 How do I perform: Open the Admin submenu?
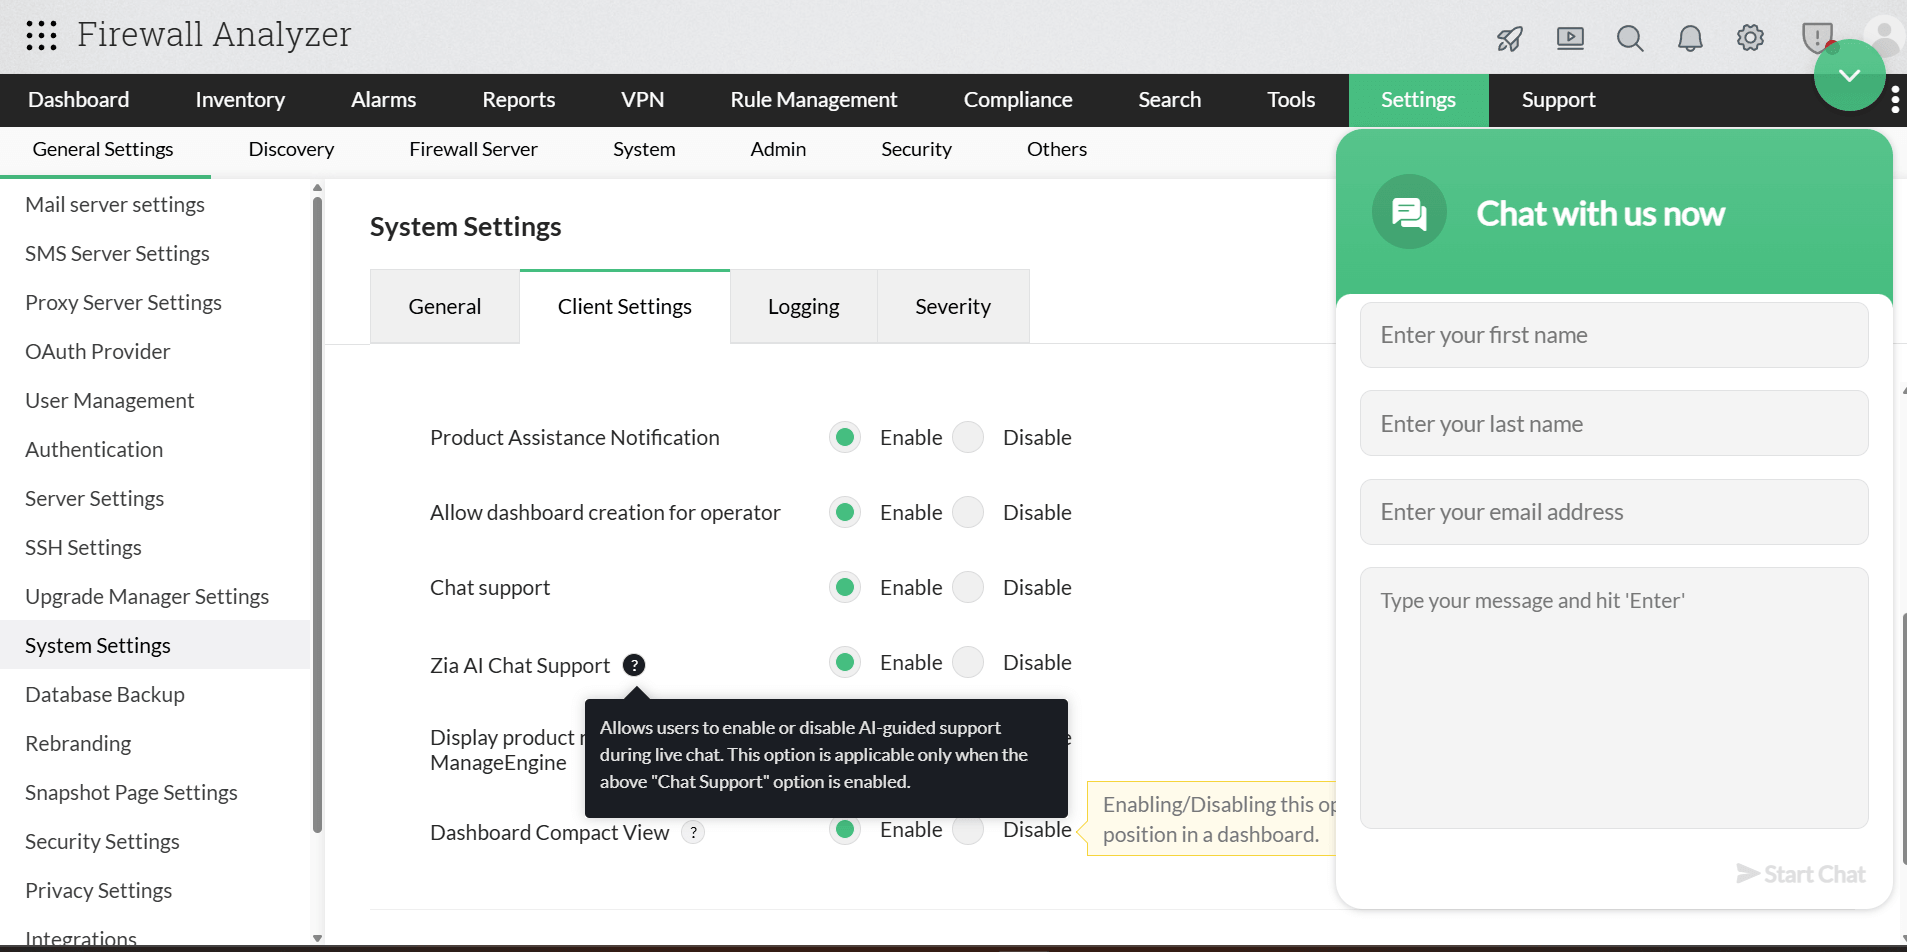click(x=778, y=150)
